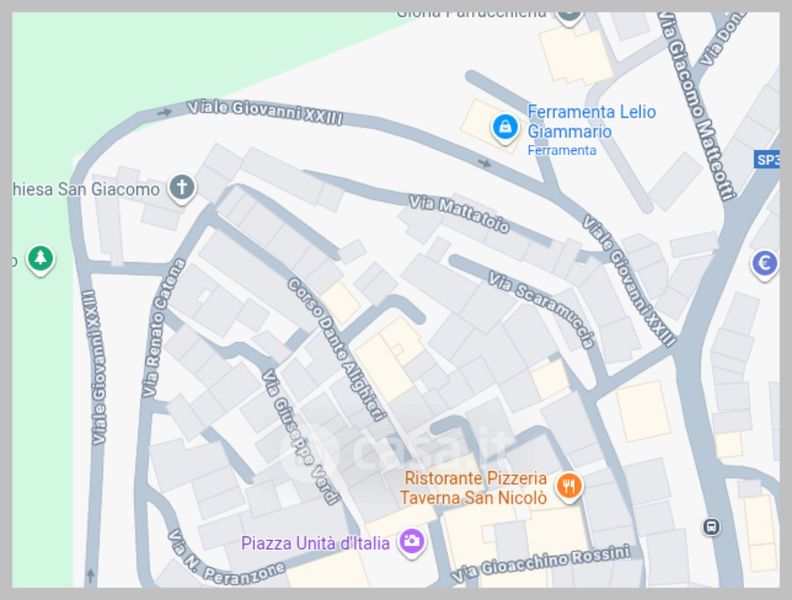Click the Via Renato Catena street label
Viewport: 792px width, 600px height.
164,328
